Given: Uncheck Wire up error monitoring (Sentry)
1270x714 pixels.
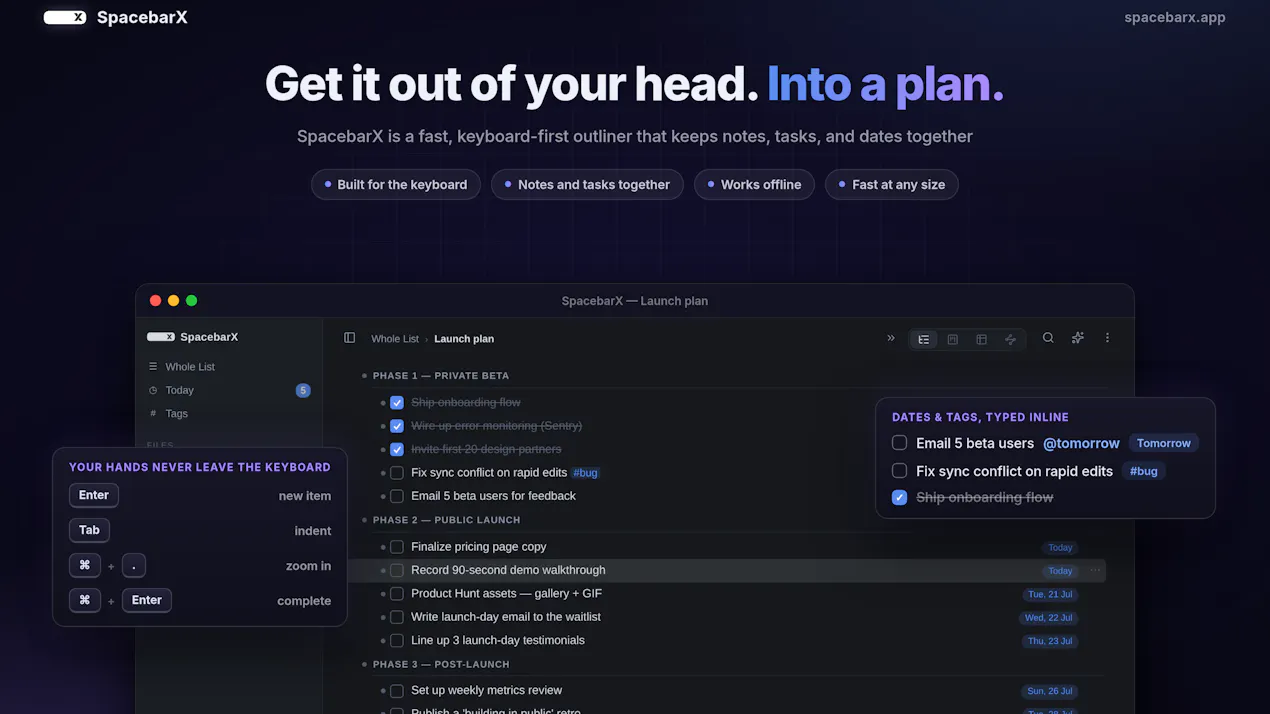Looking at the screenshot, I should tap(397, 426).
